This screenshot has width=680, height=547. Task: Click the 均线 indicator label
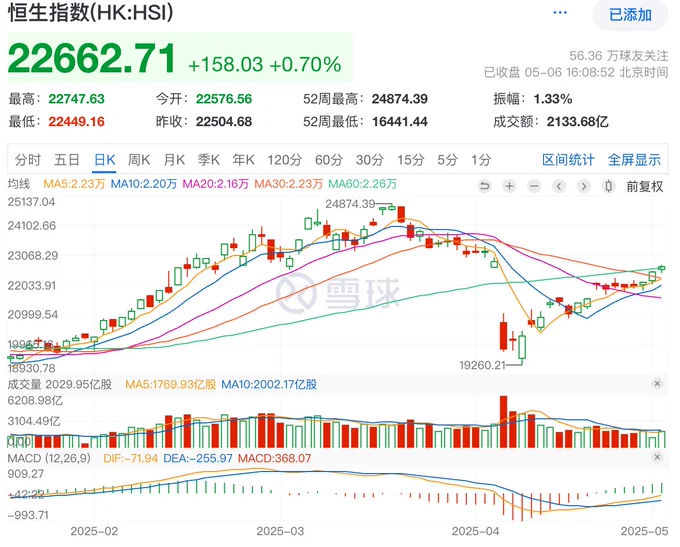[x=19, y=184]
